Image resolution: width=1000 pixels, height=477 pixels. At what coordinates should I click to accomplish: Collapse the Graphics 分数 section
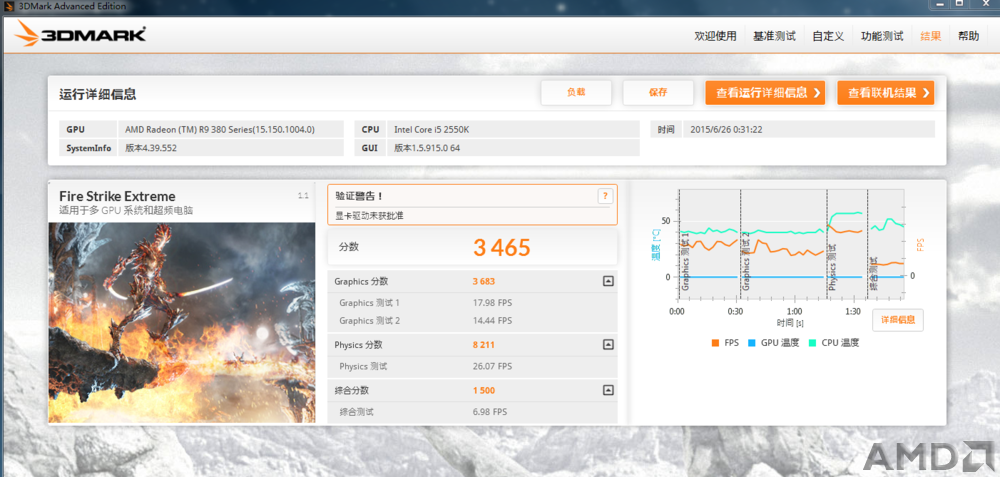click(x=608, y=281)
